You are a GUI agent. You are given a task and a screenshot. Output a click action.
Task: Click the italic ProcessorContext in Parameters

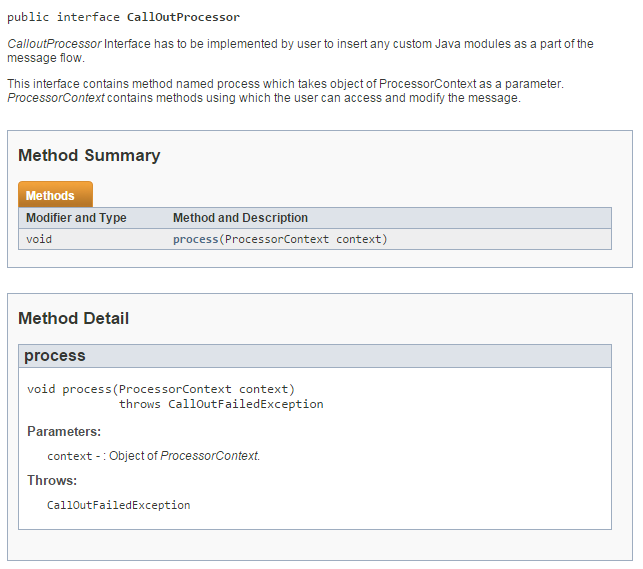[209, 456]
